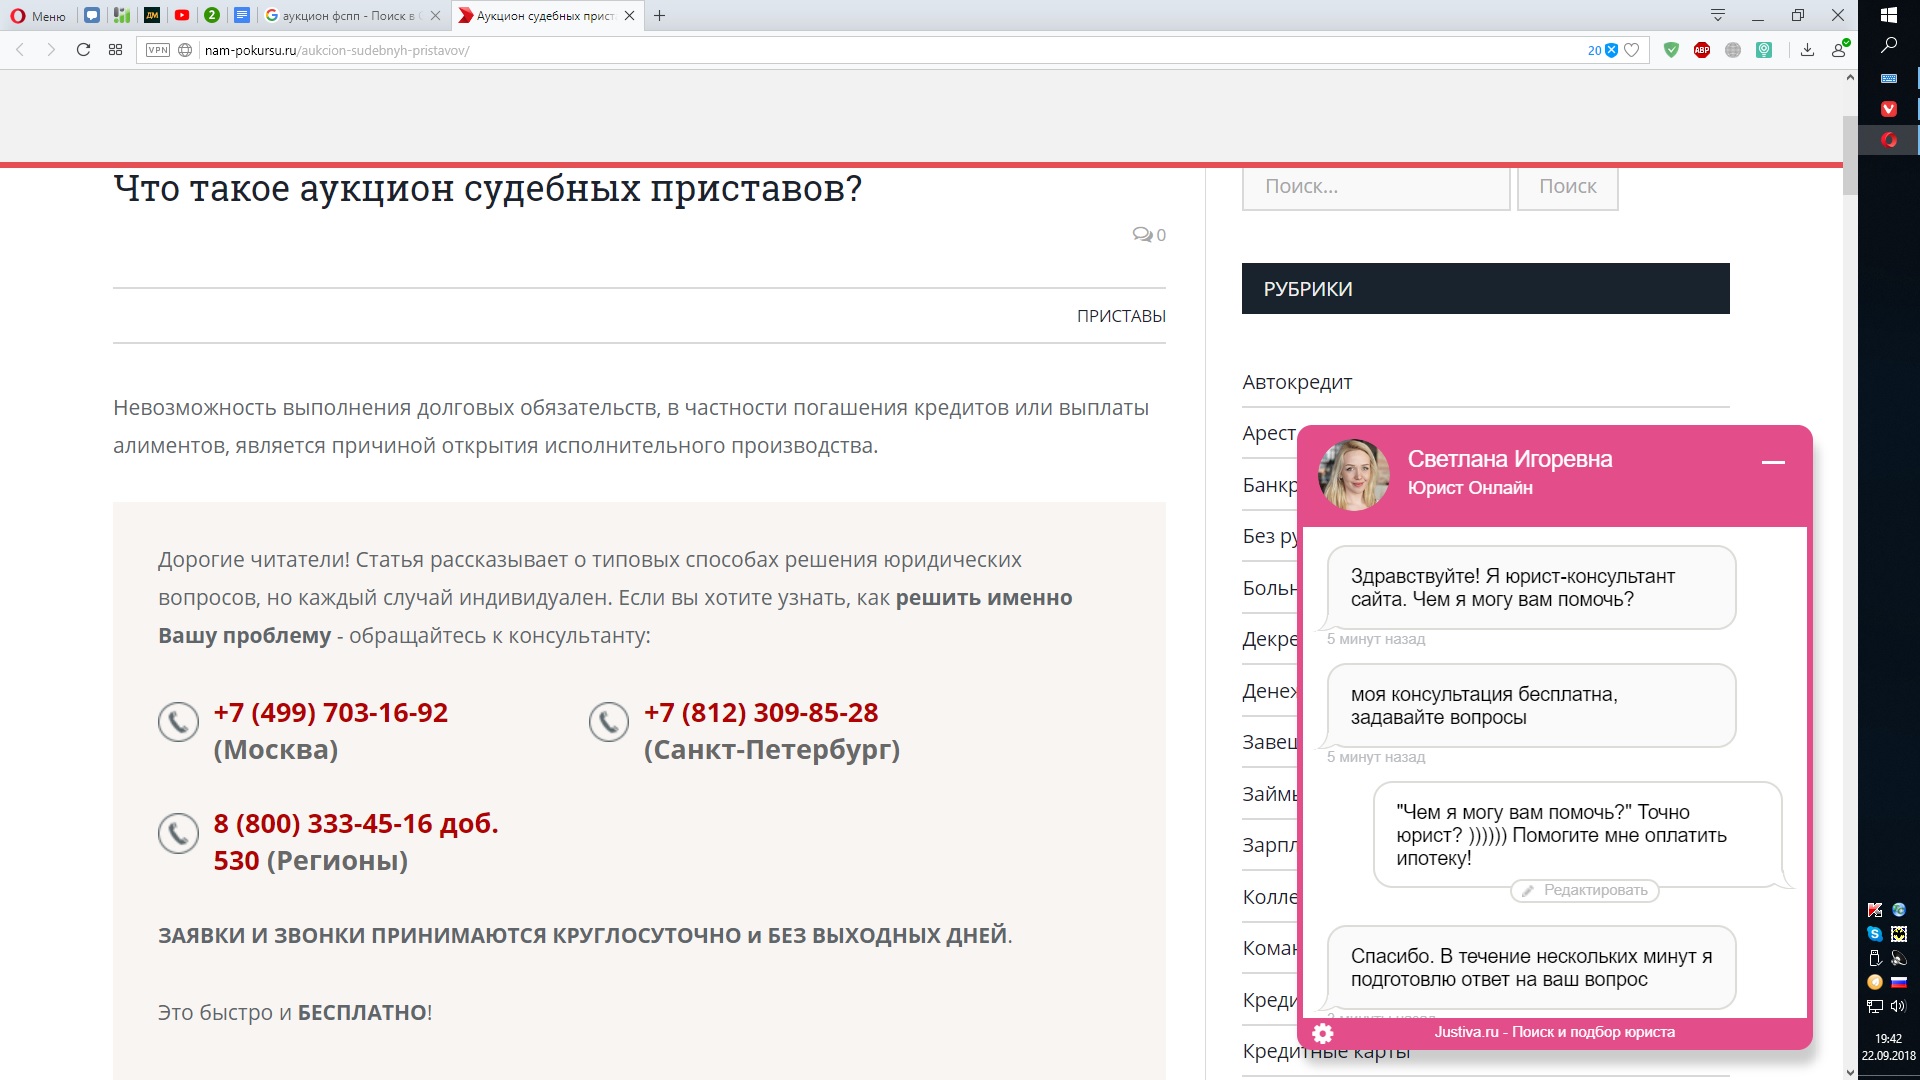The width and height of the screenshot is (1920, 1080).
Task: Toggle the VPN badge in address bar
Action: point(158,50)
